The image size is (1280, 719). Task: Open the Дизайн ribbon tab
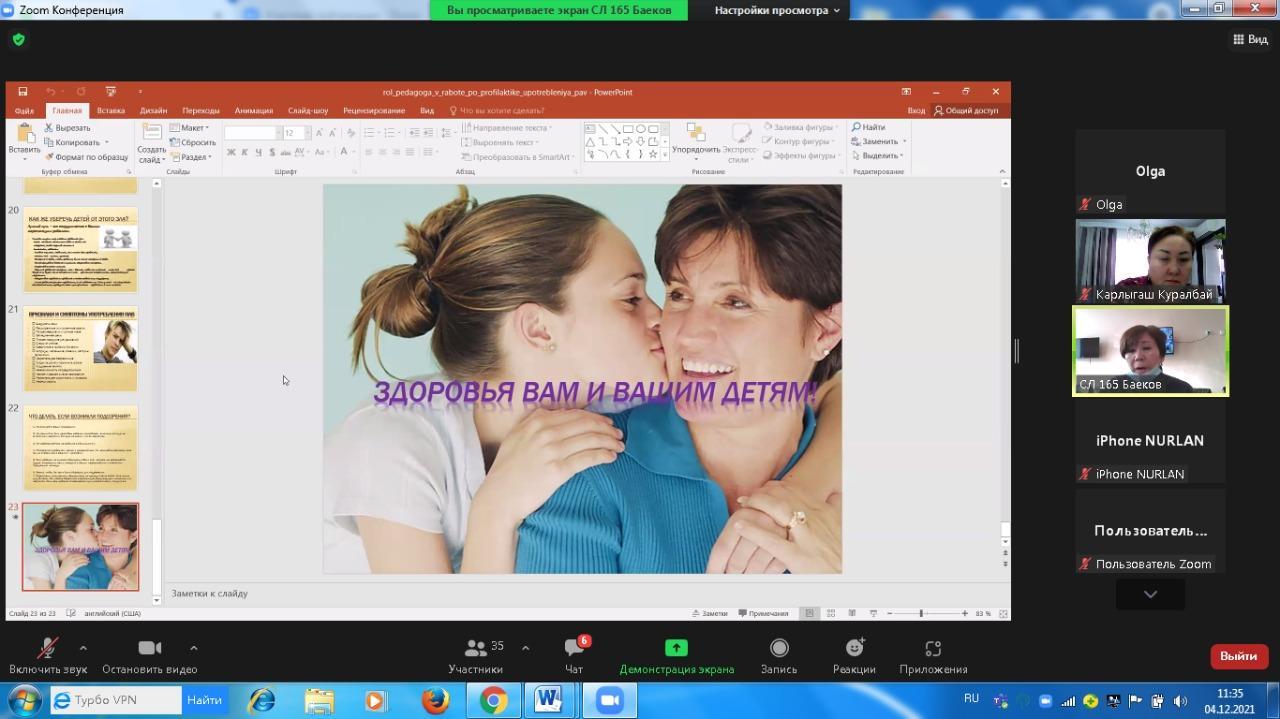[x=153, y=111]
